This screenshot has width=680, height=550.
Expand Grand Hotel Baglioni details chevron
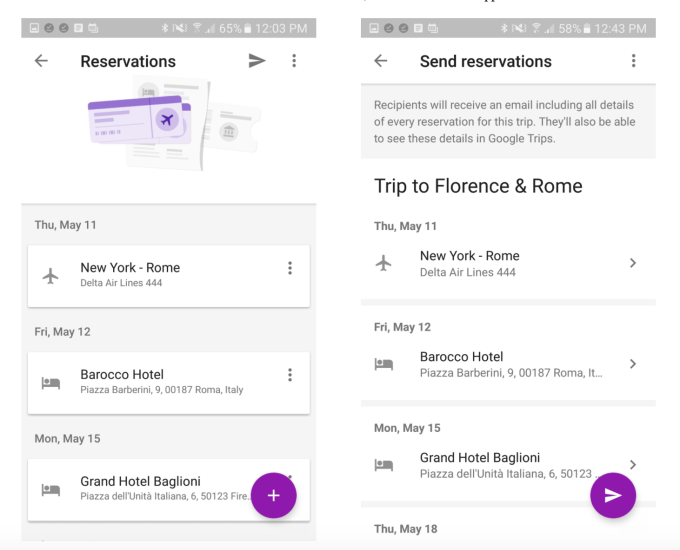(633, 464)
